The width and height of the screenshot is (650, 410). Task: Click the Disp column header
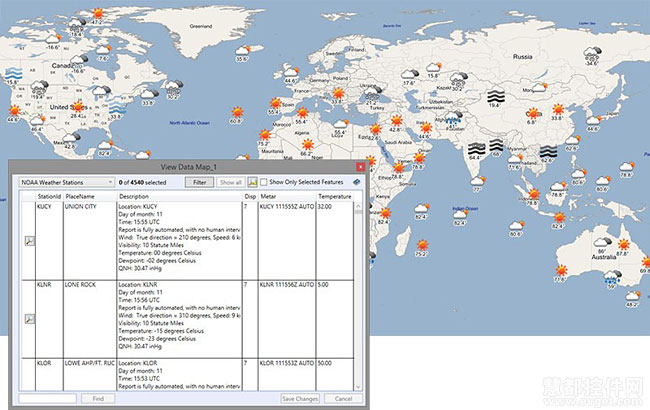(250, 197)
